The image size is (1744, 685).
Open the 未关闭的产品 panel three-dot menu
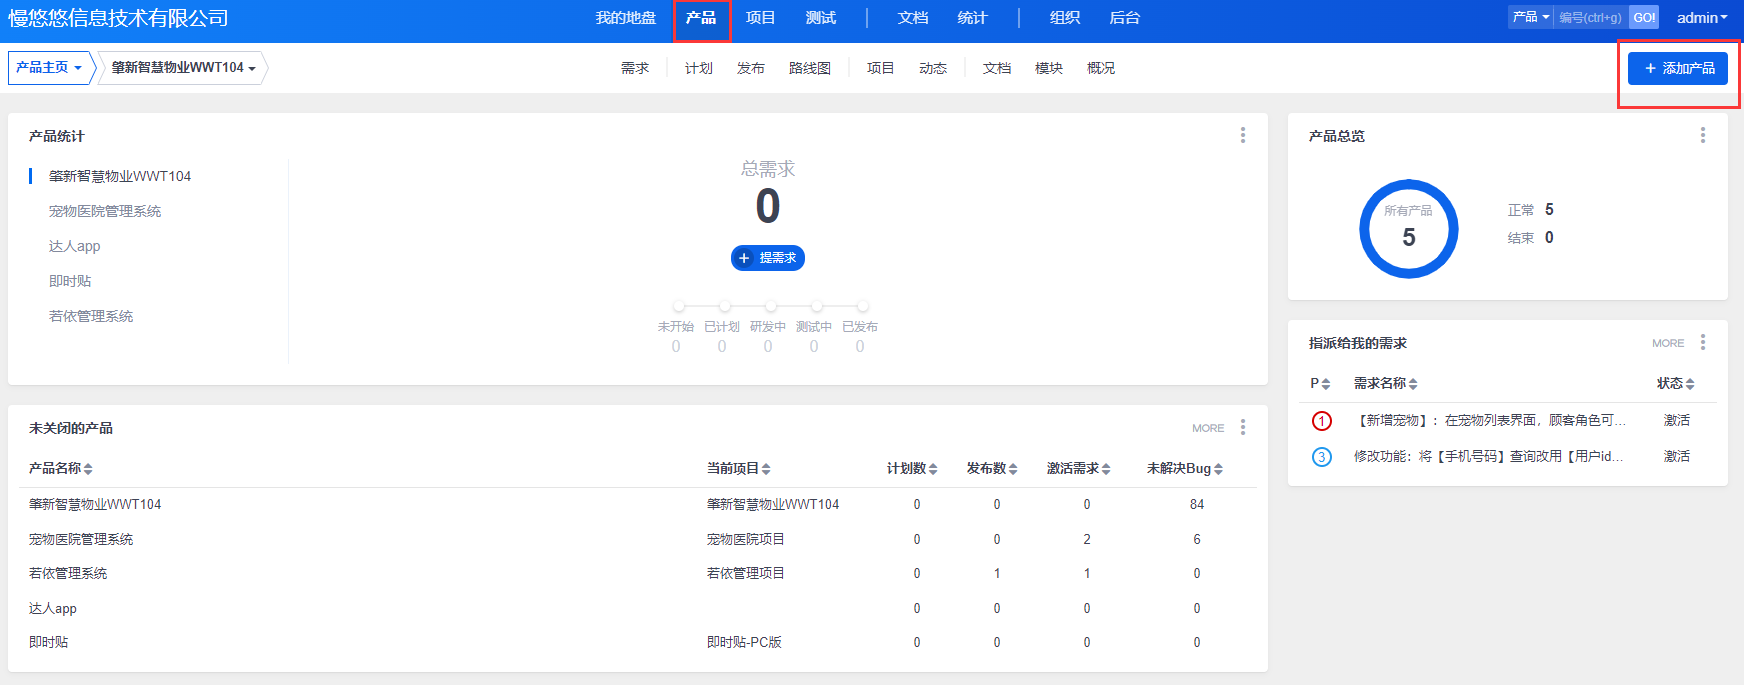1242,427
